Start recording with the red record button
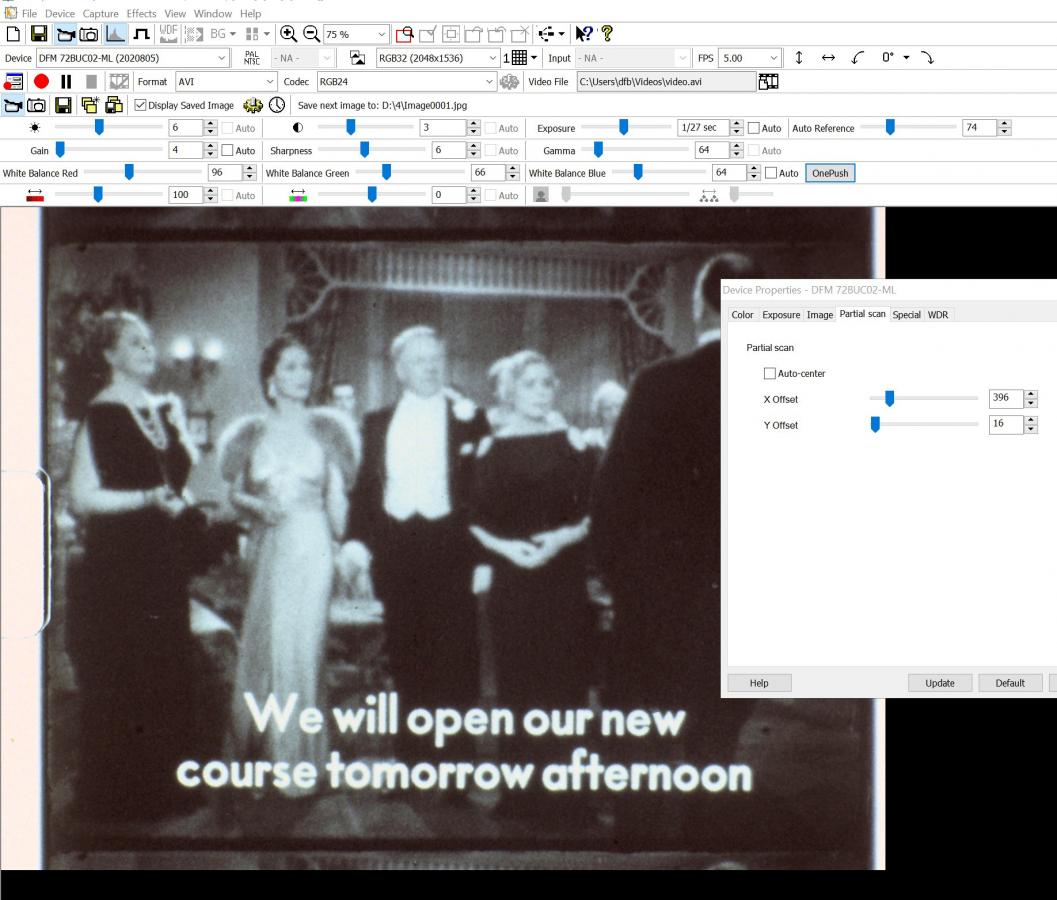 41,82
